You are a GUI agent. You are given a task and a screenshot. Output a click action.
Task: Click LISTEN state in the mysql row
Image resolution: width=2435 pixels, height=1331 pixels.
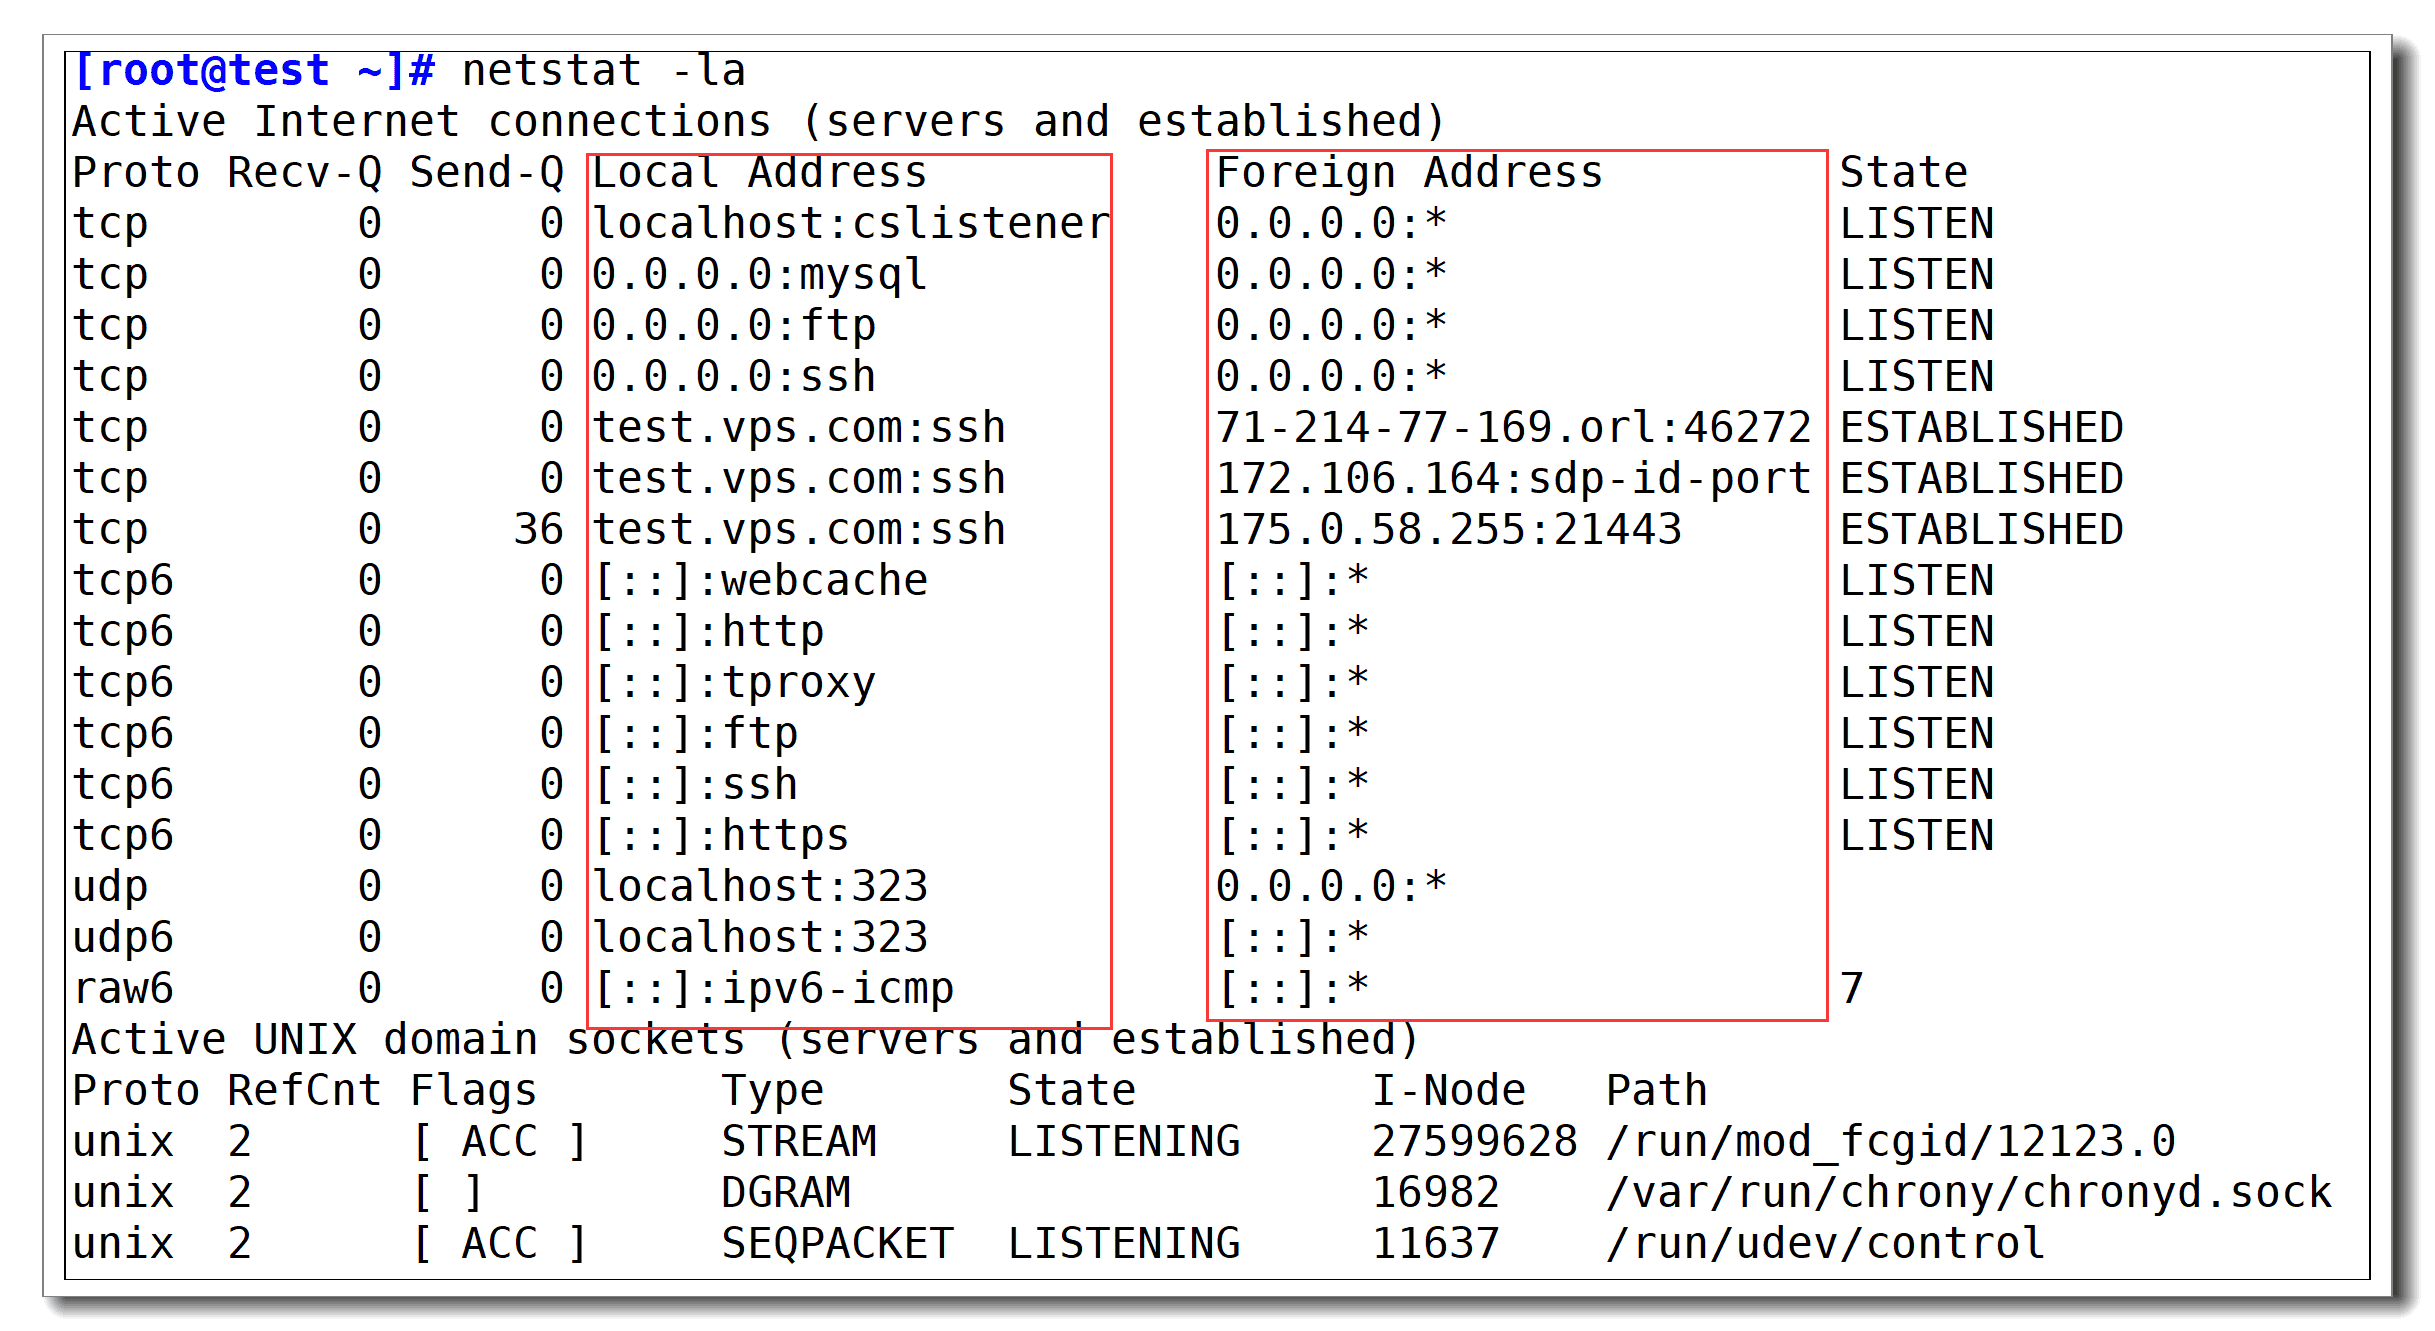tap(1916, 275)
